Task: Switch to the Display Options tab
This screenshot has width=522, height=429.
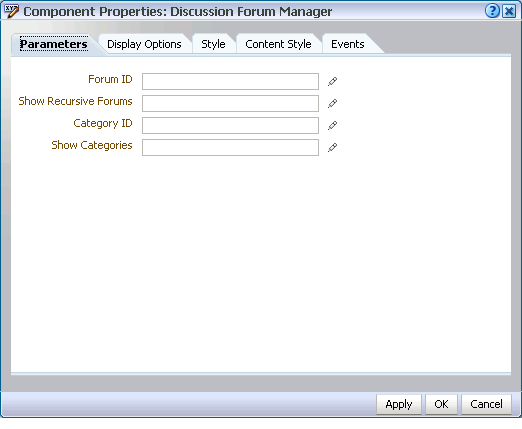Action: click(x=144, y=44)
